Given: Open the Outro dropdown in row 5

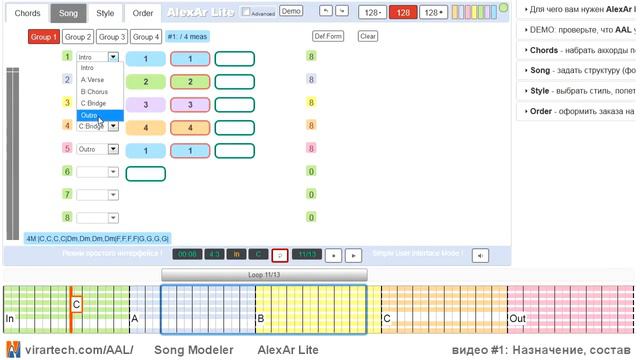Looking at the screenshot, I should (x=113, y=149).
